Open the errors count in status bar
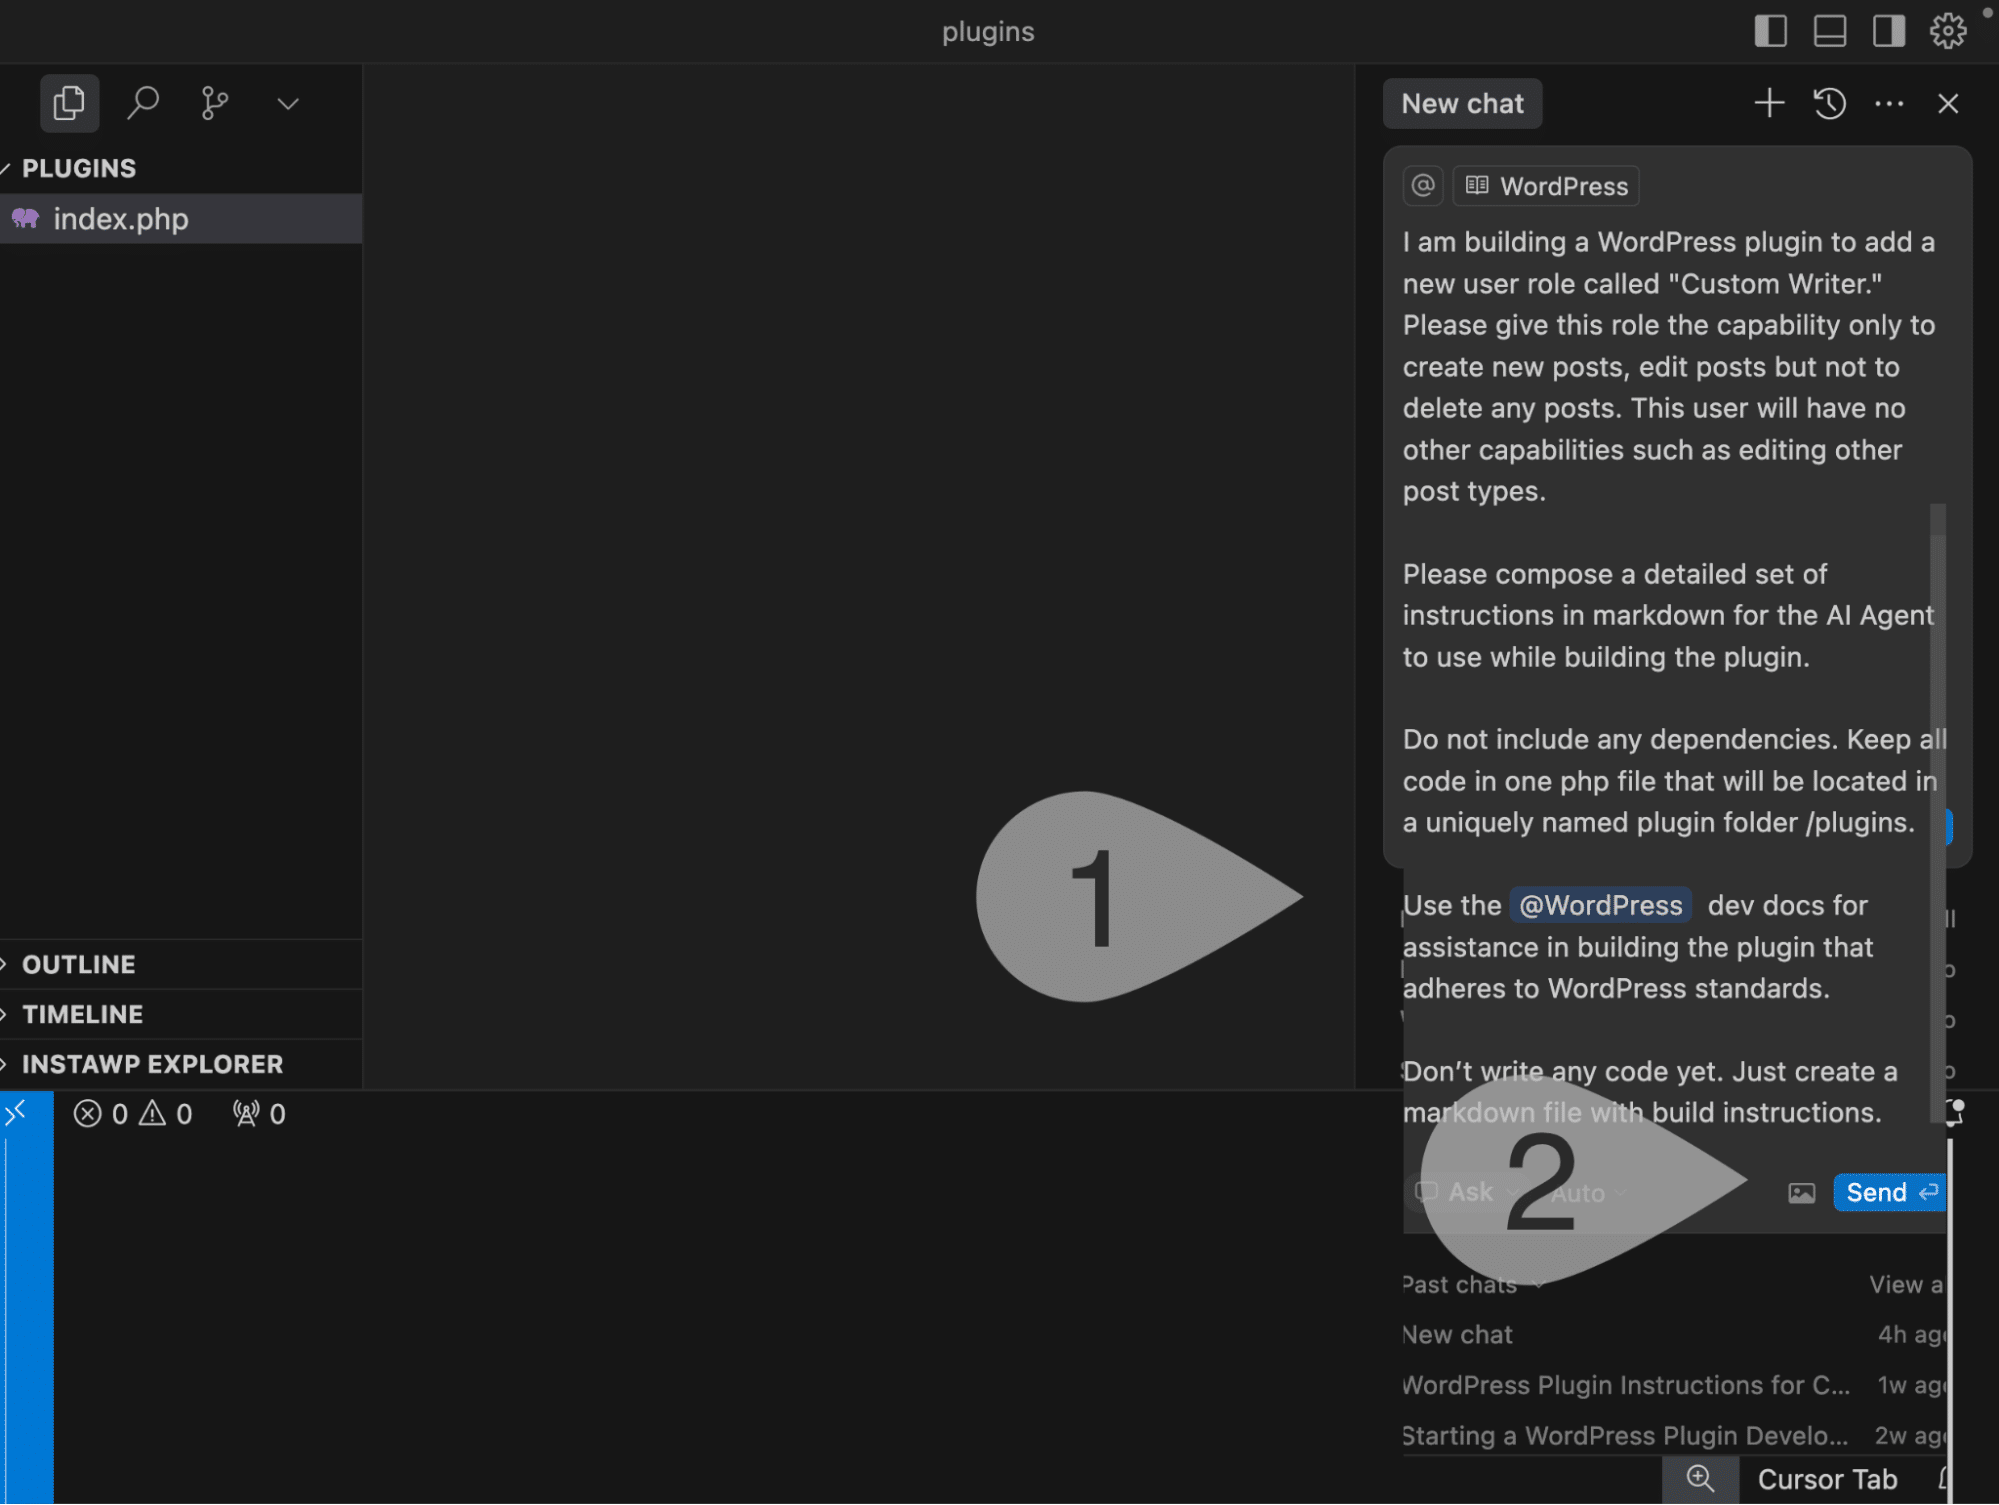This screenshot has width=1999, height=1505. pyautogui.click(x=100, y=1114)
